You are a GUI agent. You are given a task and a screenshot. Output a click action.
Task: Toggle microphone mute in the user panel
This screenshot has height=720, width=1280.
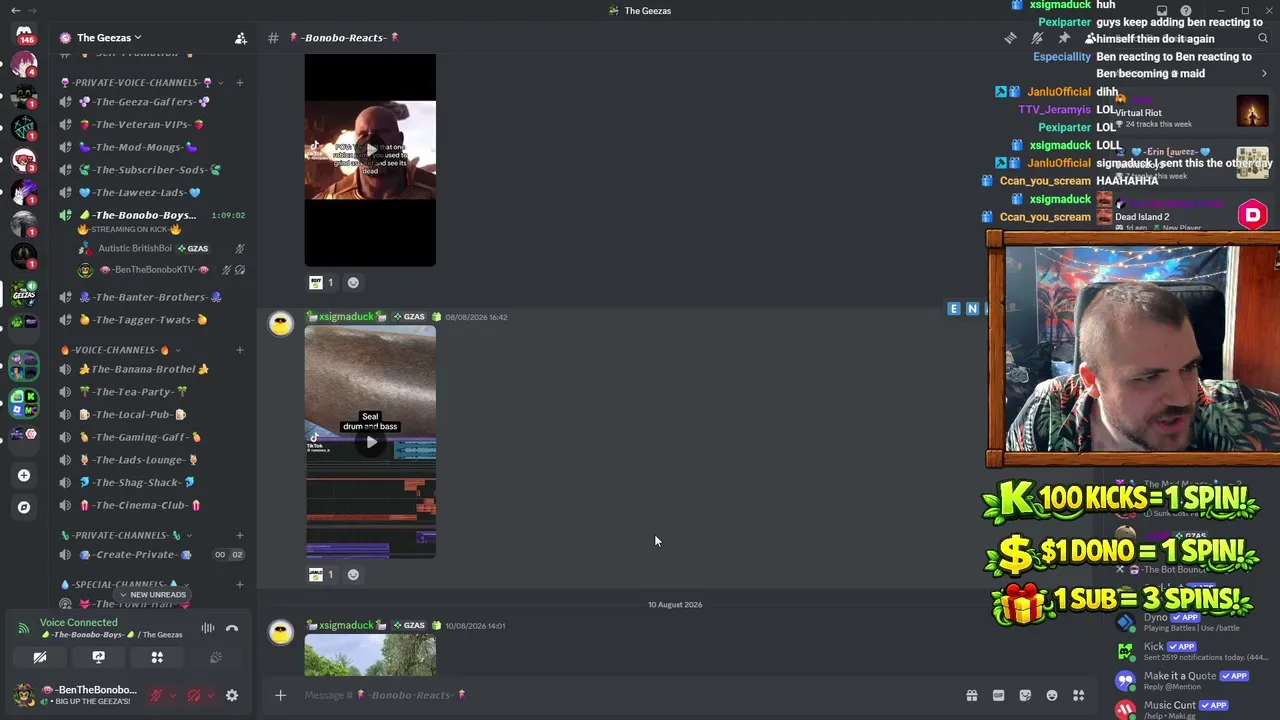coord(156,696)
